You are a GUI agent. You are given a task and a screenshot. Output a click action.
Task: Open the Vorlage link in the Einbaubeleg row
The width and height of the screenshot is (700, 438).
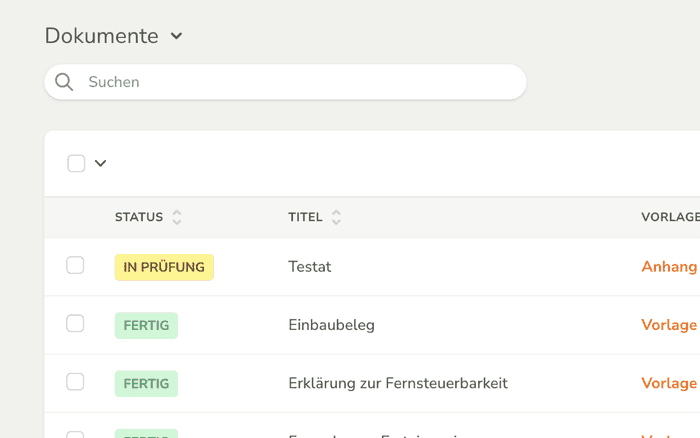(x=669, y=325)
